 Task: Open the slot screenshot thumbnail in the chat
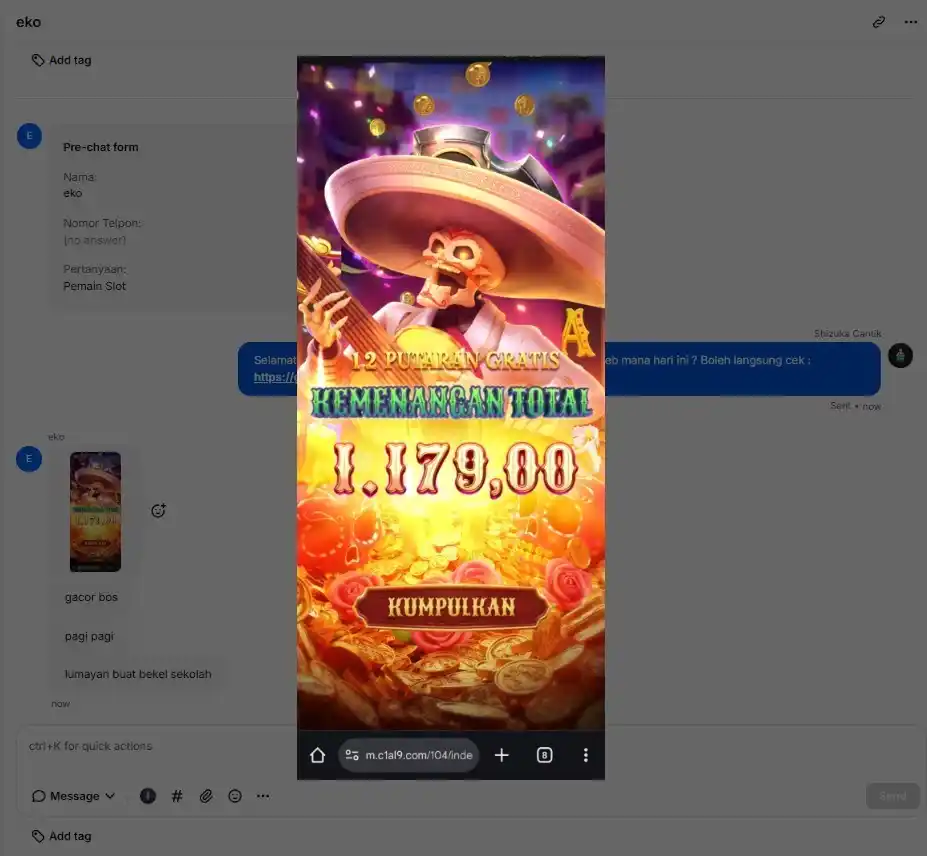95,511
